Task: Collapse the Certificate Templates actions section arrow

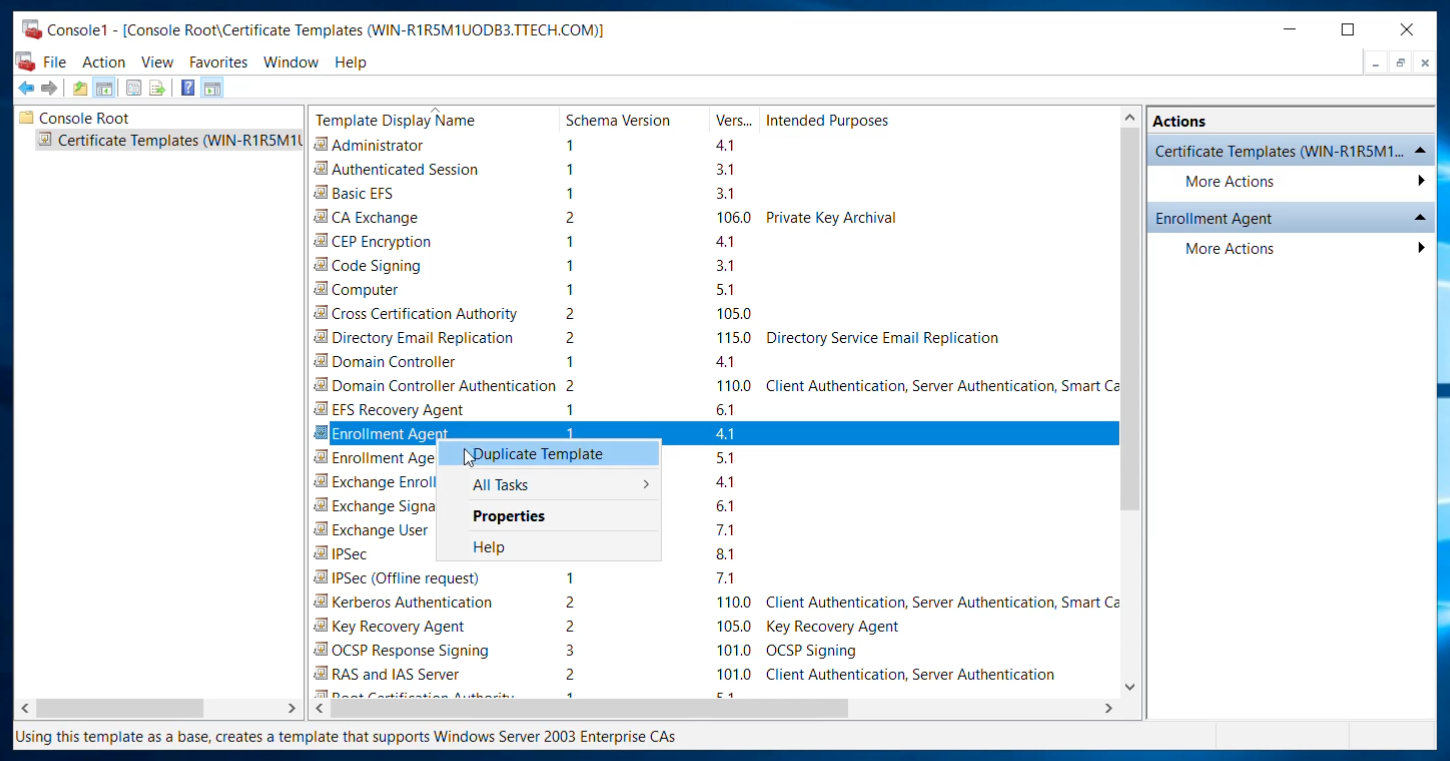Action: click(1419, 151)
